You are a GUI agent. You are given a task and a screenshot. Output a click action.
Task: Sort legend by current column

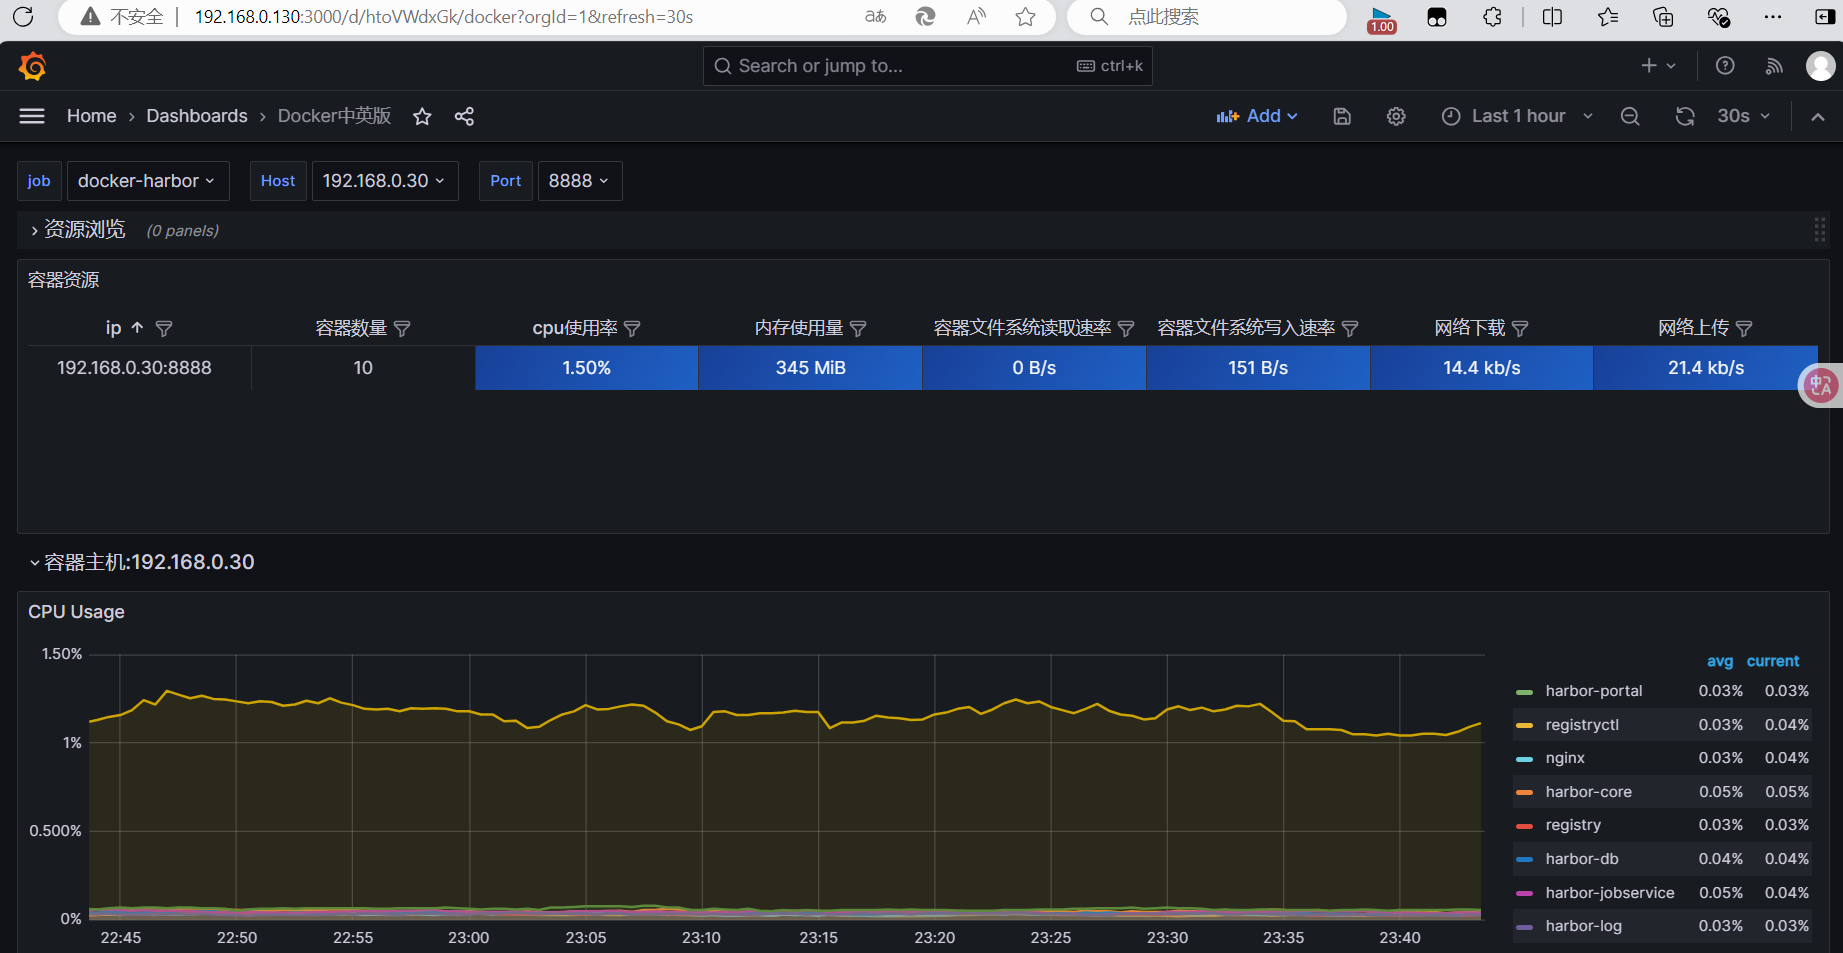coord(1772,661)
